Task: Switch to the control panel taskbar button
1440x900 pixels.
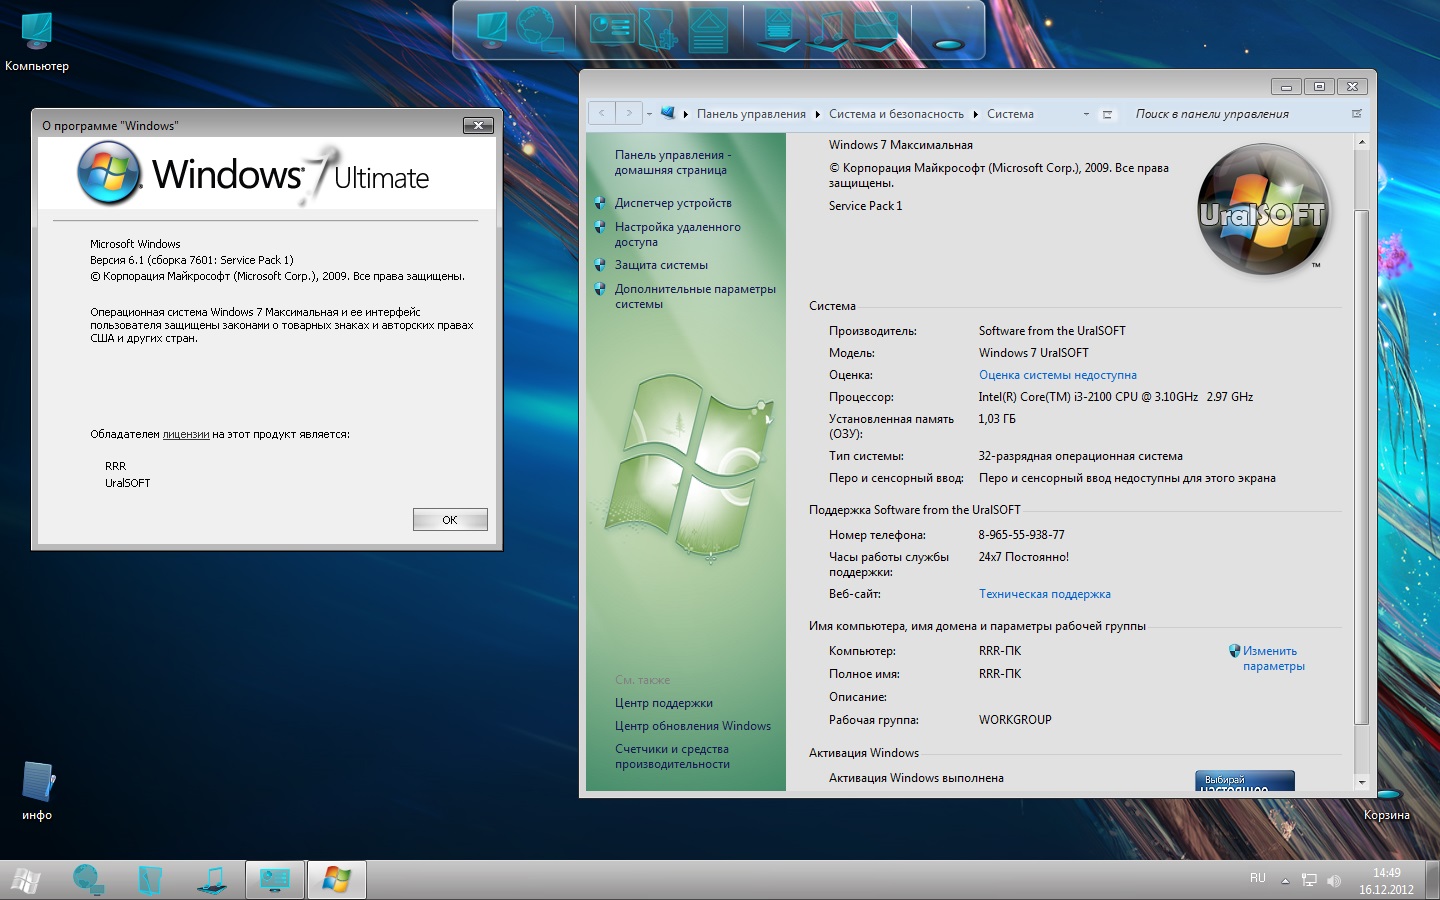Action: [274, 880]
